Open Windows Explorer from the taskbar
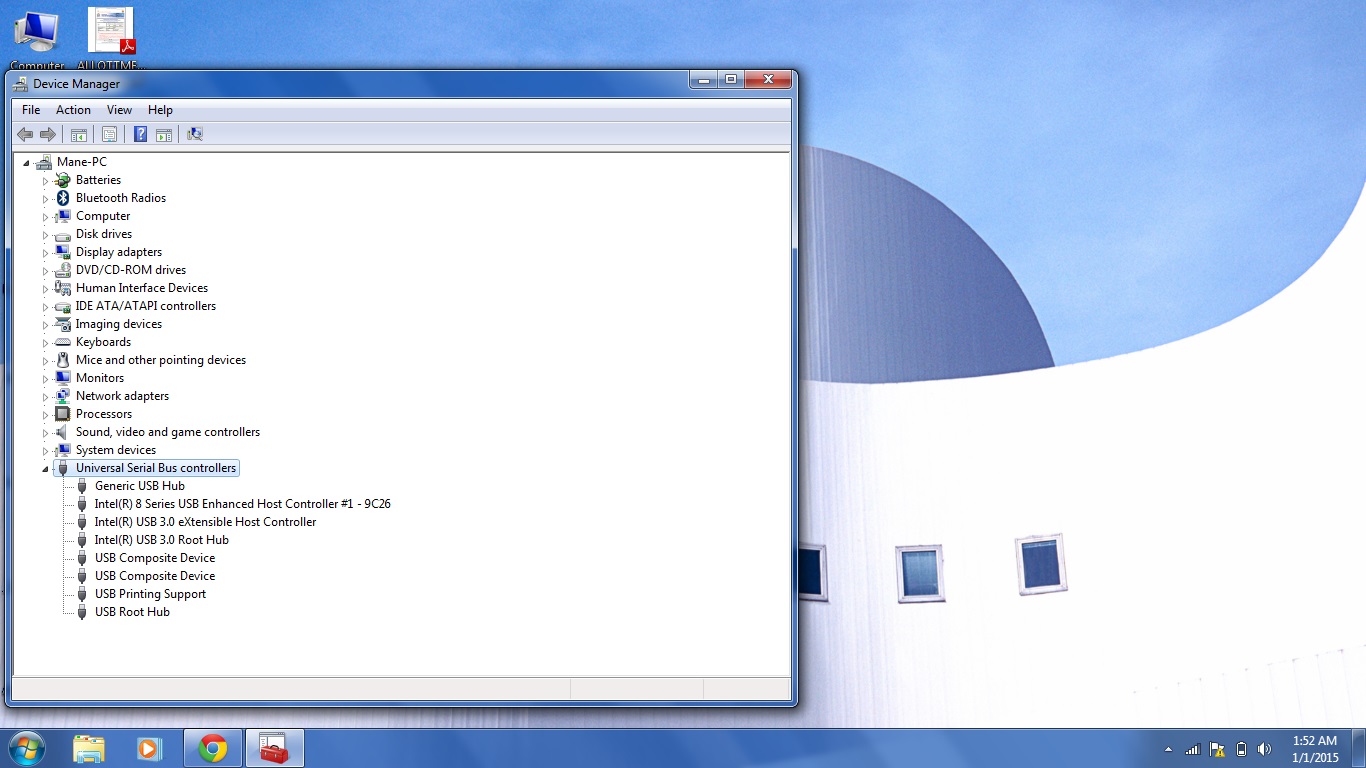The image size is (1366, 768). 88,748
